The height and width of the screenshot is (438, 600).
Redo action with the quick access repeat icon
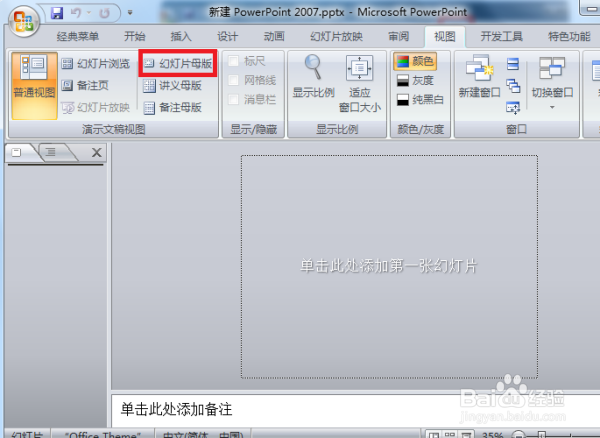click(x=104, y=13)
